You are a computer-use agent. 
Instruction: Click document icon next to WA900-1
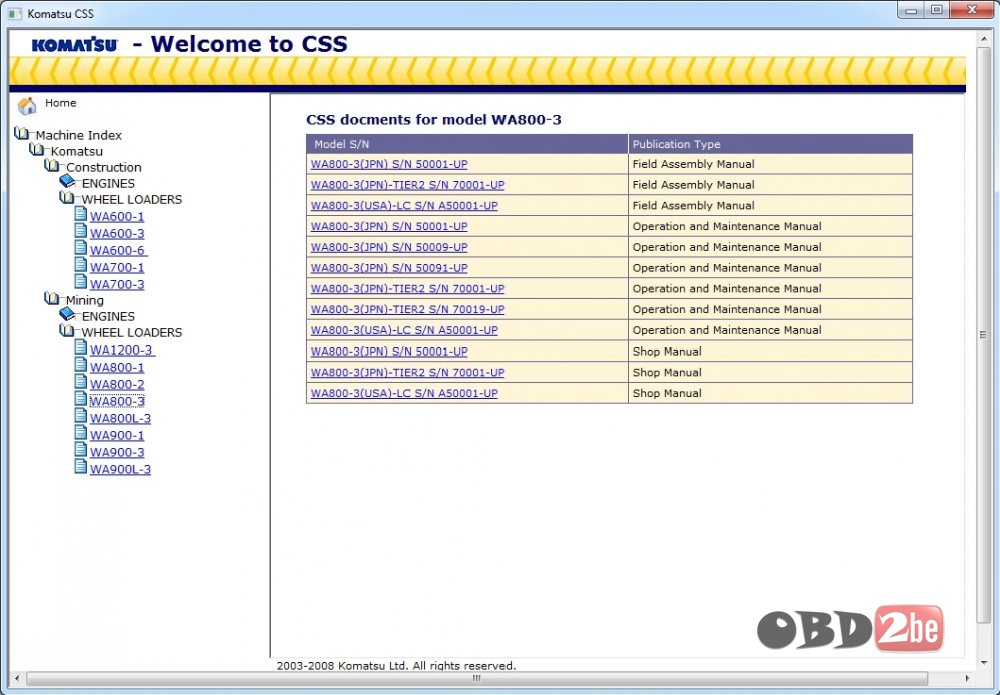click(x=80, y=432)
